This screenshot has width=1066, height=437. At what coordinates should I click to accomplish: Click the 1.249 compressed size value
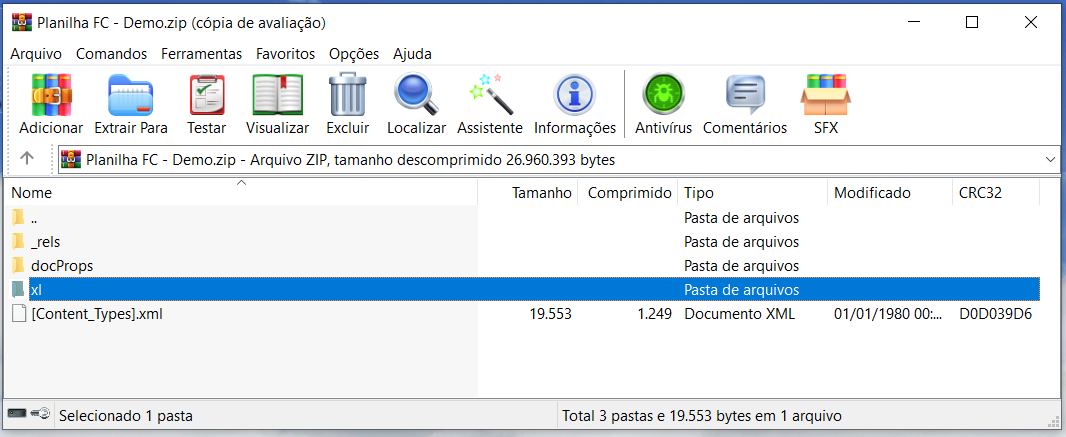[x=655, y=314]
